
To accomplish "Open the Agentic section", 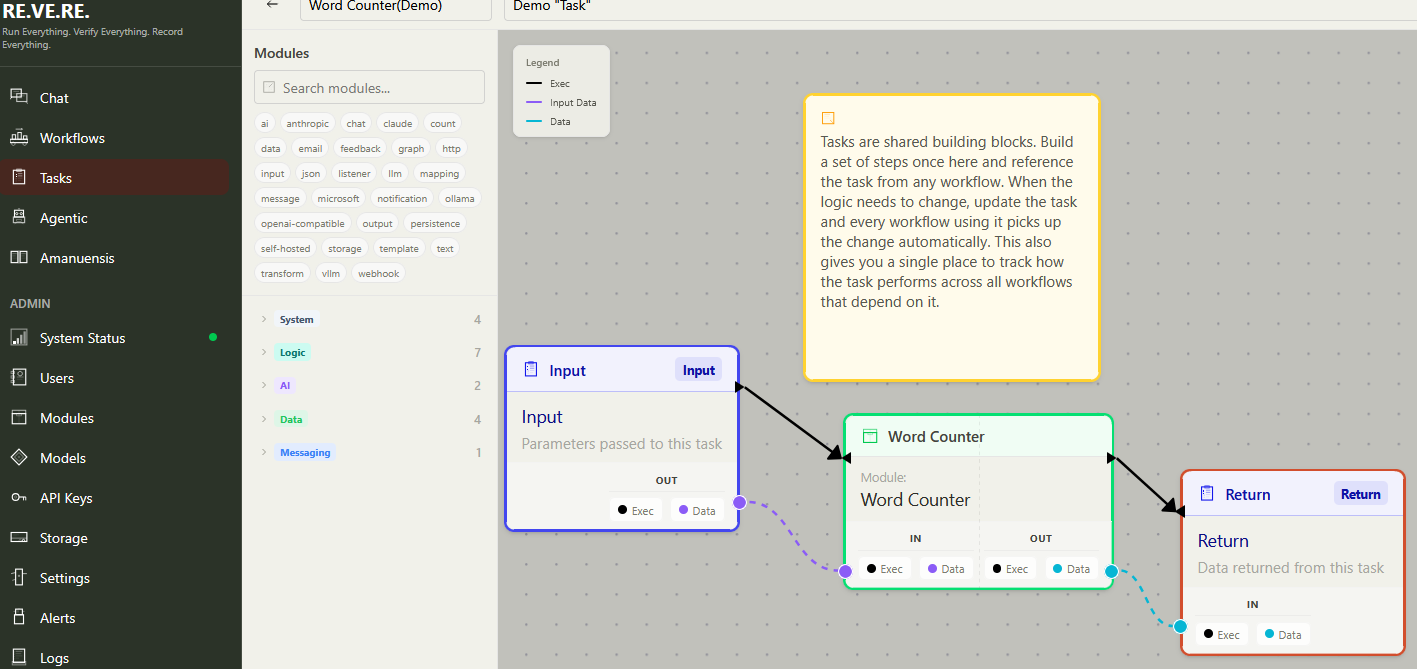I will 115,218.
